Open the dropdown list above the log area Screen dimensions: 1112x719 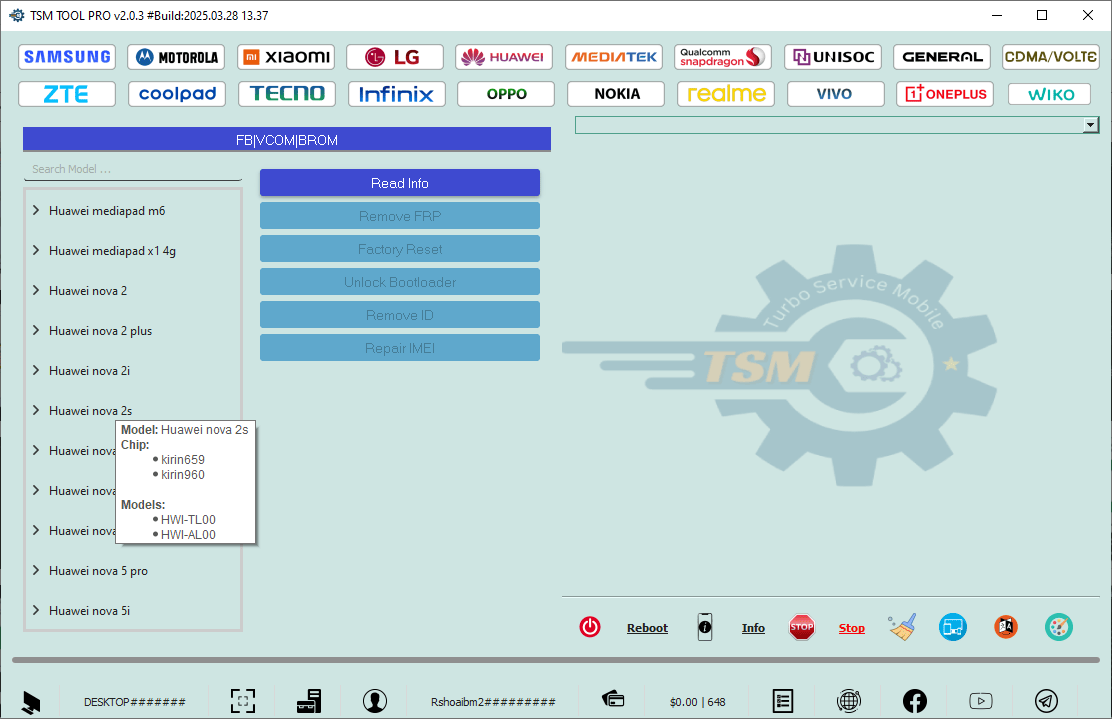coord(1090,124)
